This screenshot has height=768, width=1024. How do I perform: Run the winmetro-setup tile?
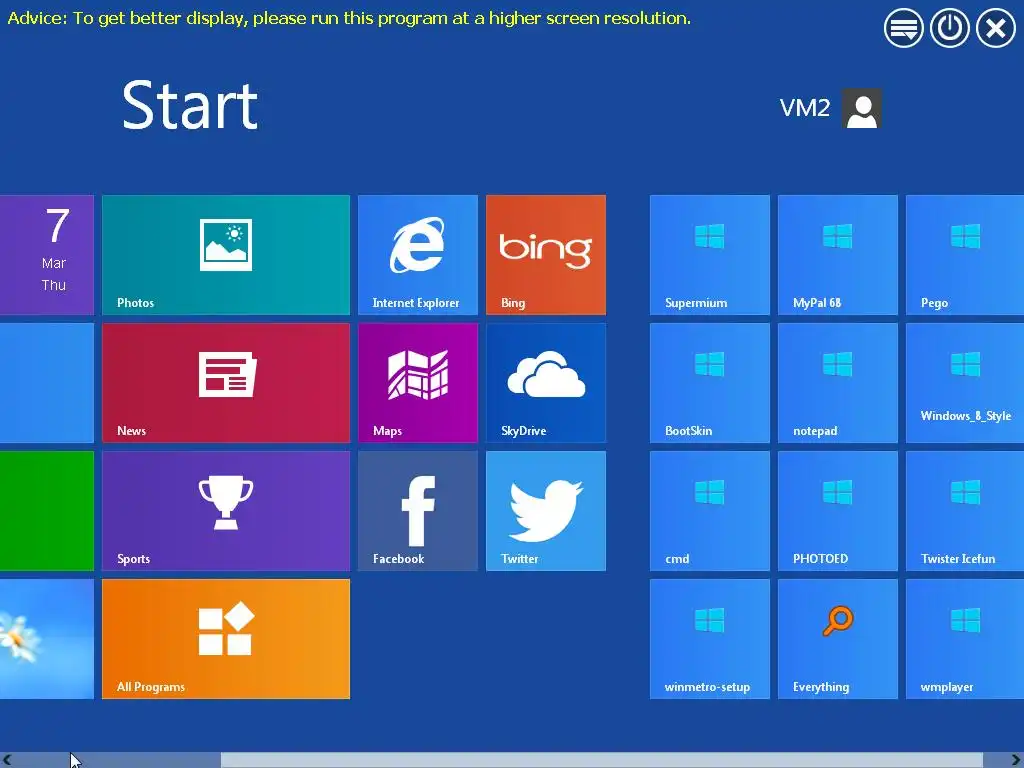click(x=710, y=639)
